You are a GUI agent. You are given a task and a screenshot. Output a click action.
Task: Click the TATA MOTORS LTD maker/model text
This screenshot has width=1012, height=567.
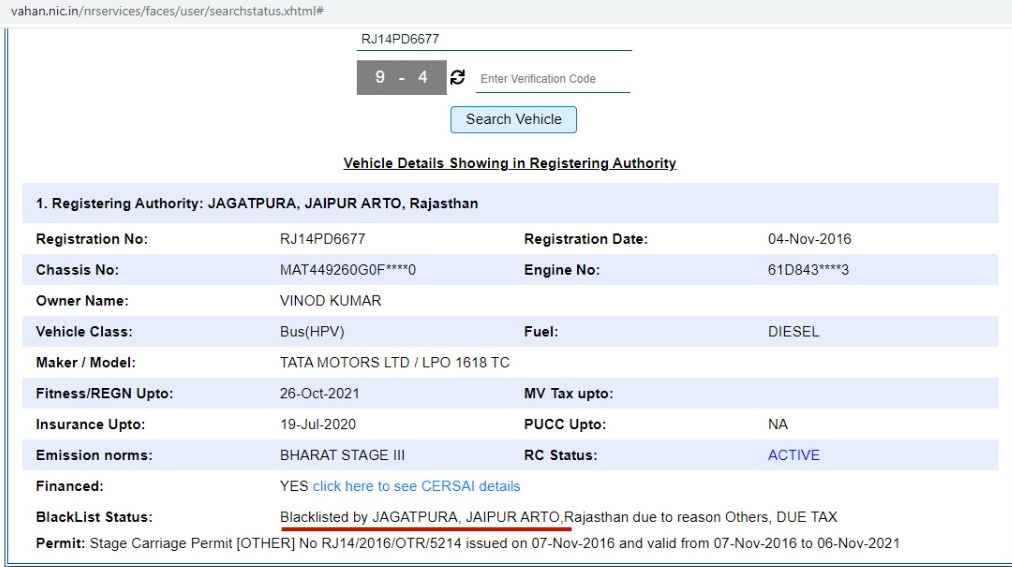click(394, 362)
